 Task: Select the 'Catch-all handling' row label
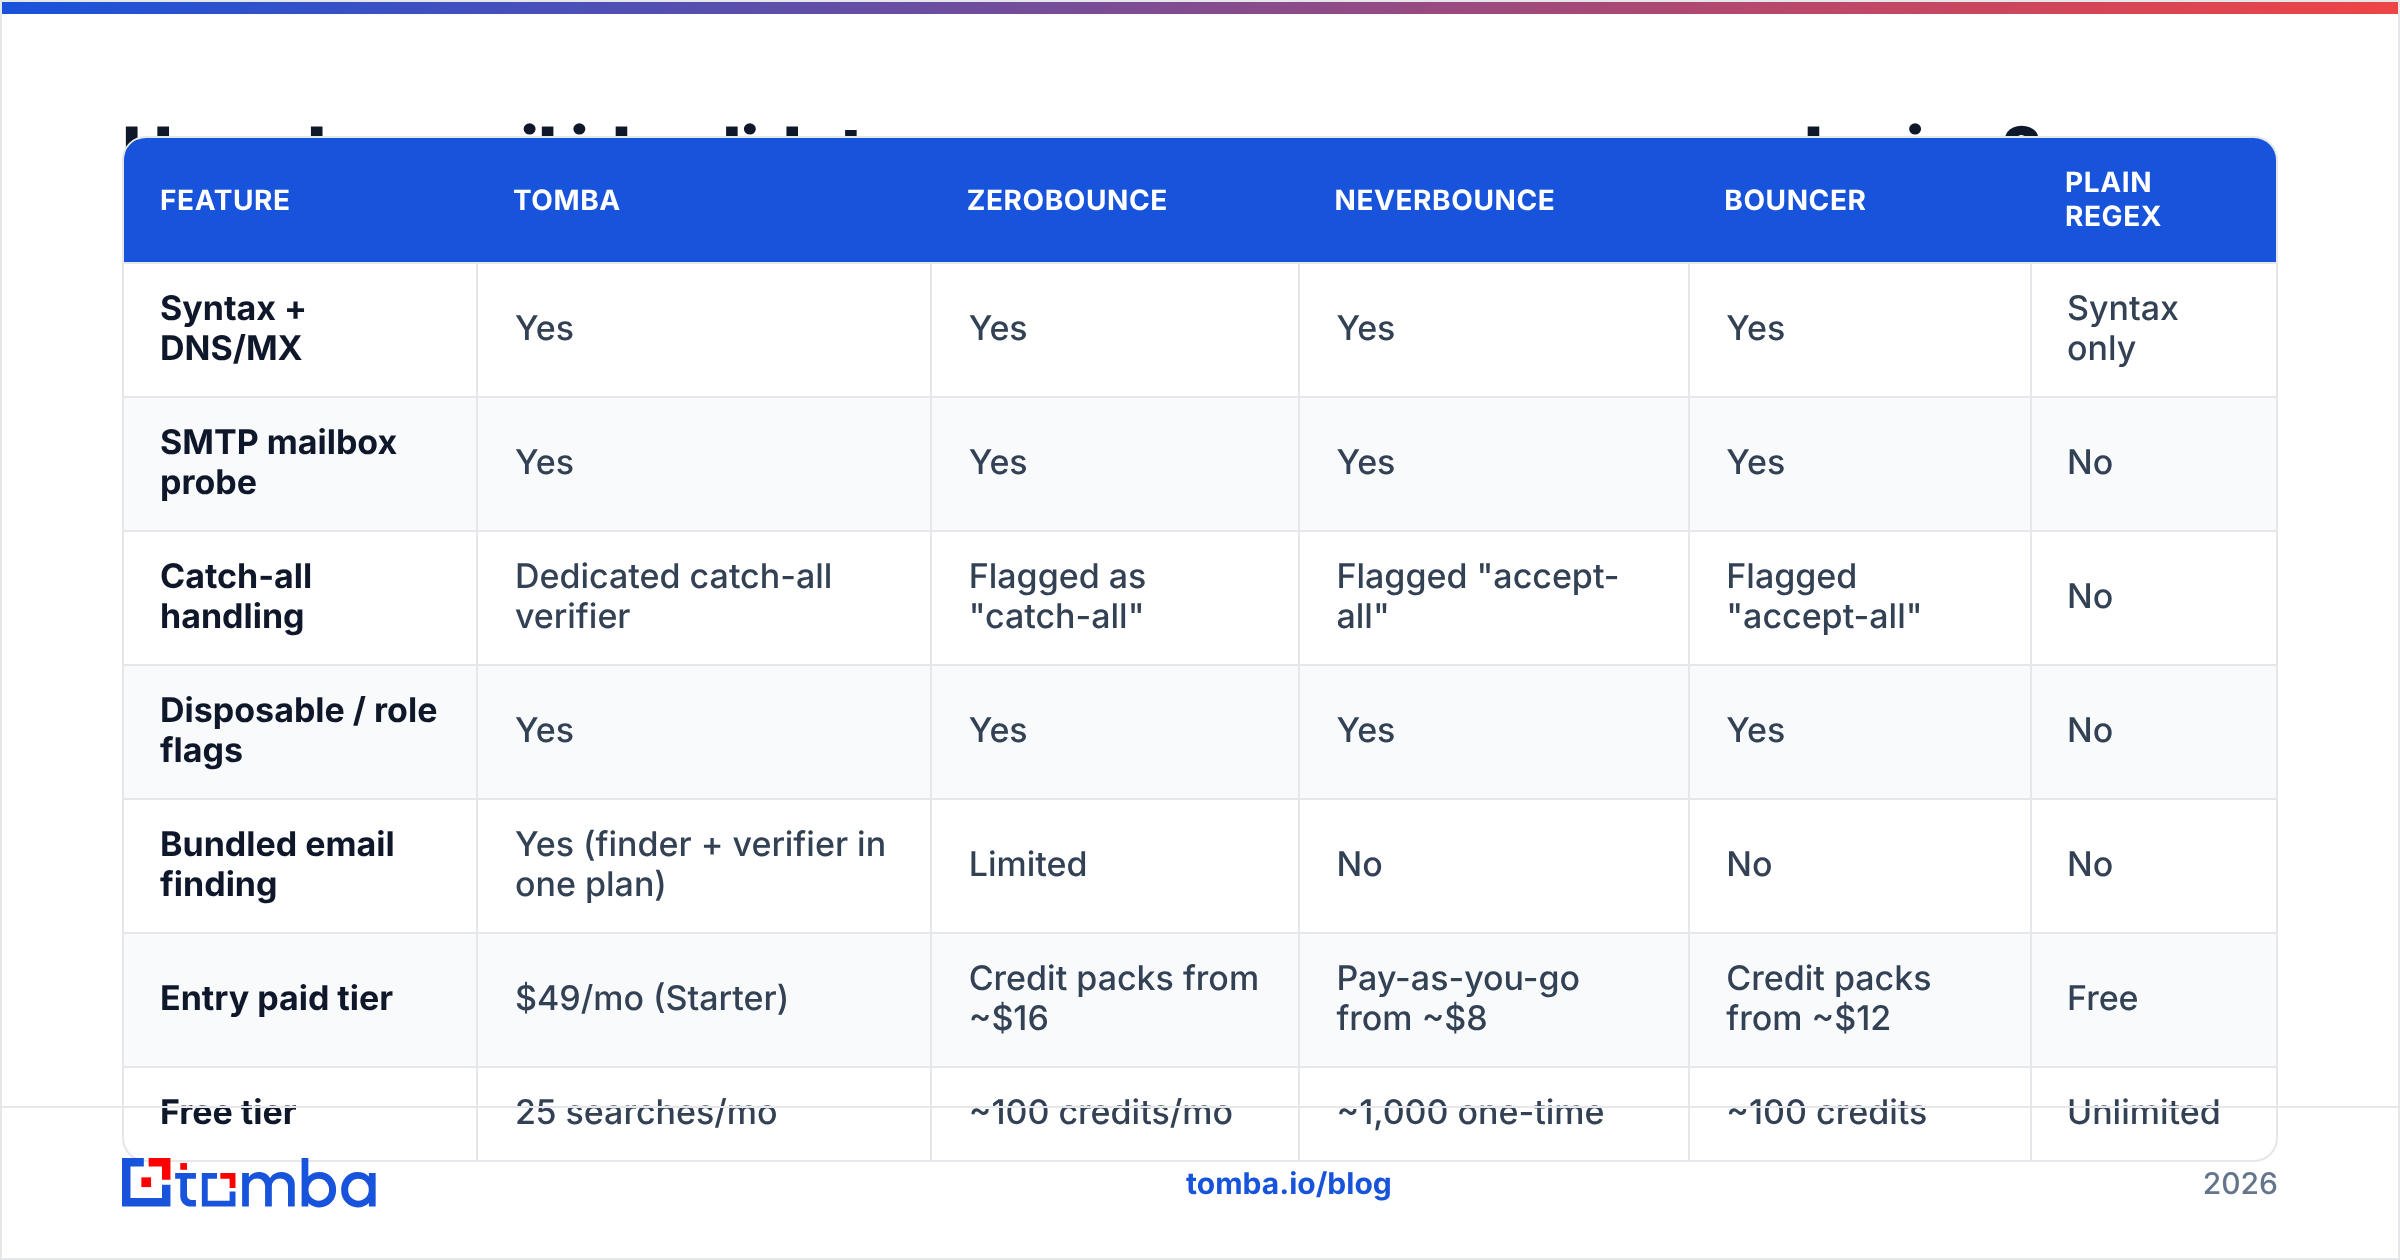236,596
